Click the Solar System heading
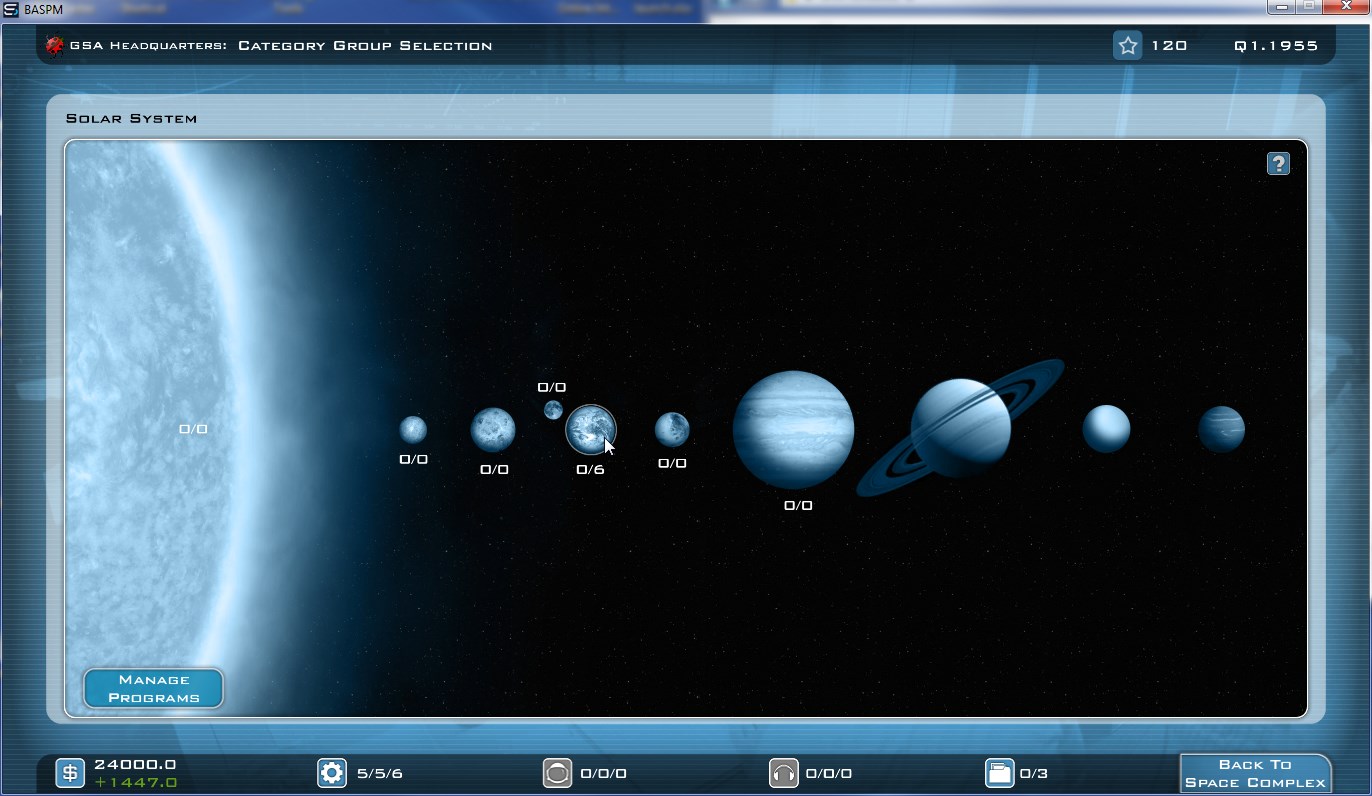The width and height of the screenshot is (1372, 796). [x=132, y=118]
